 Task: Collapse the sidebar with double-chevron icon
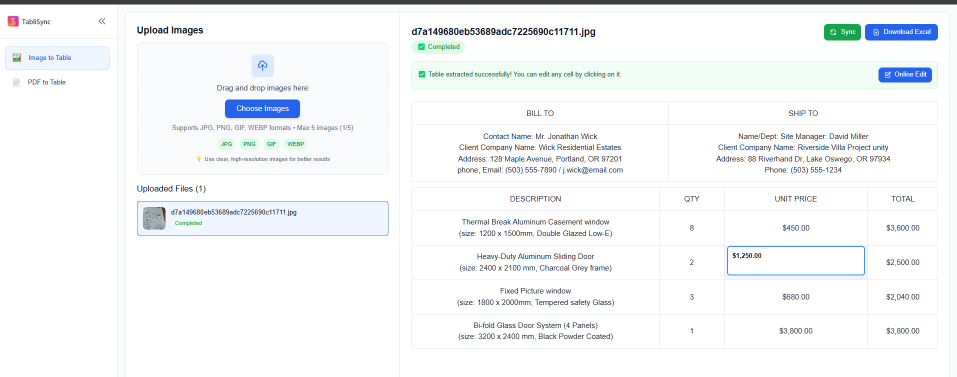tap(102, 21)
